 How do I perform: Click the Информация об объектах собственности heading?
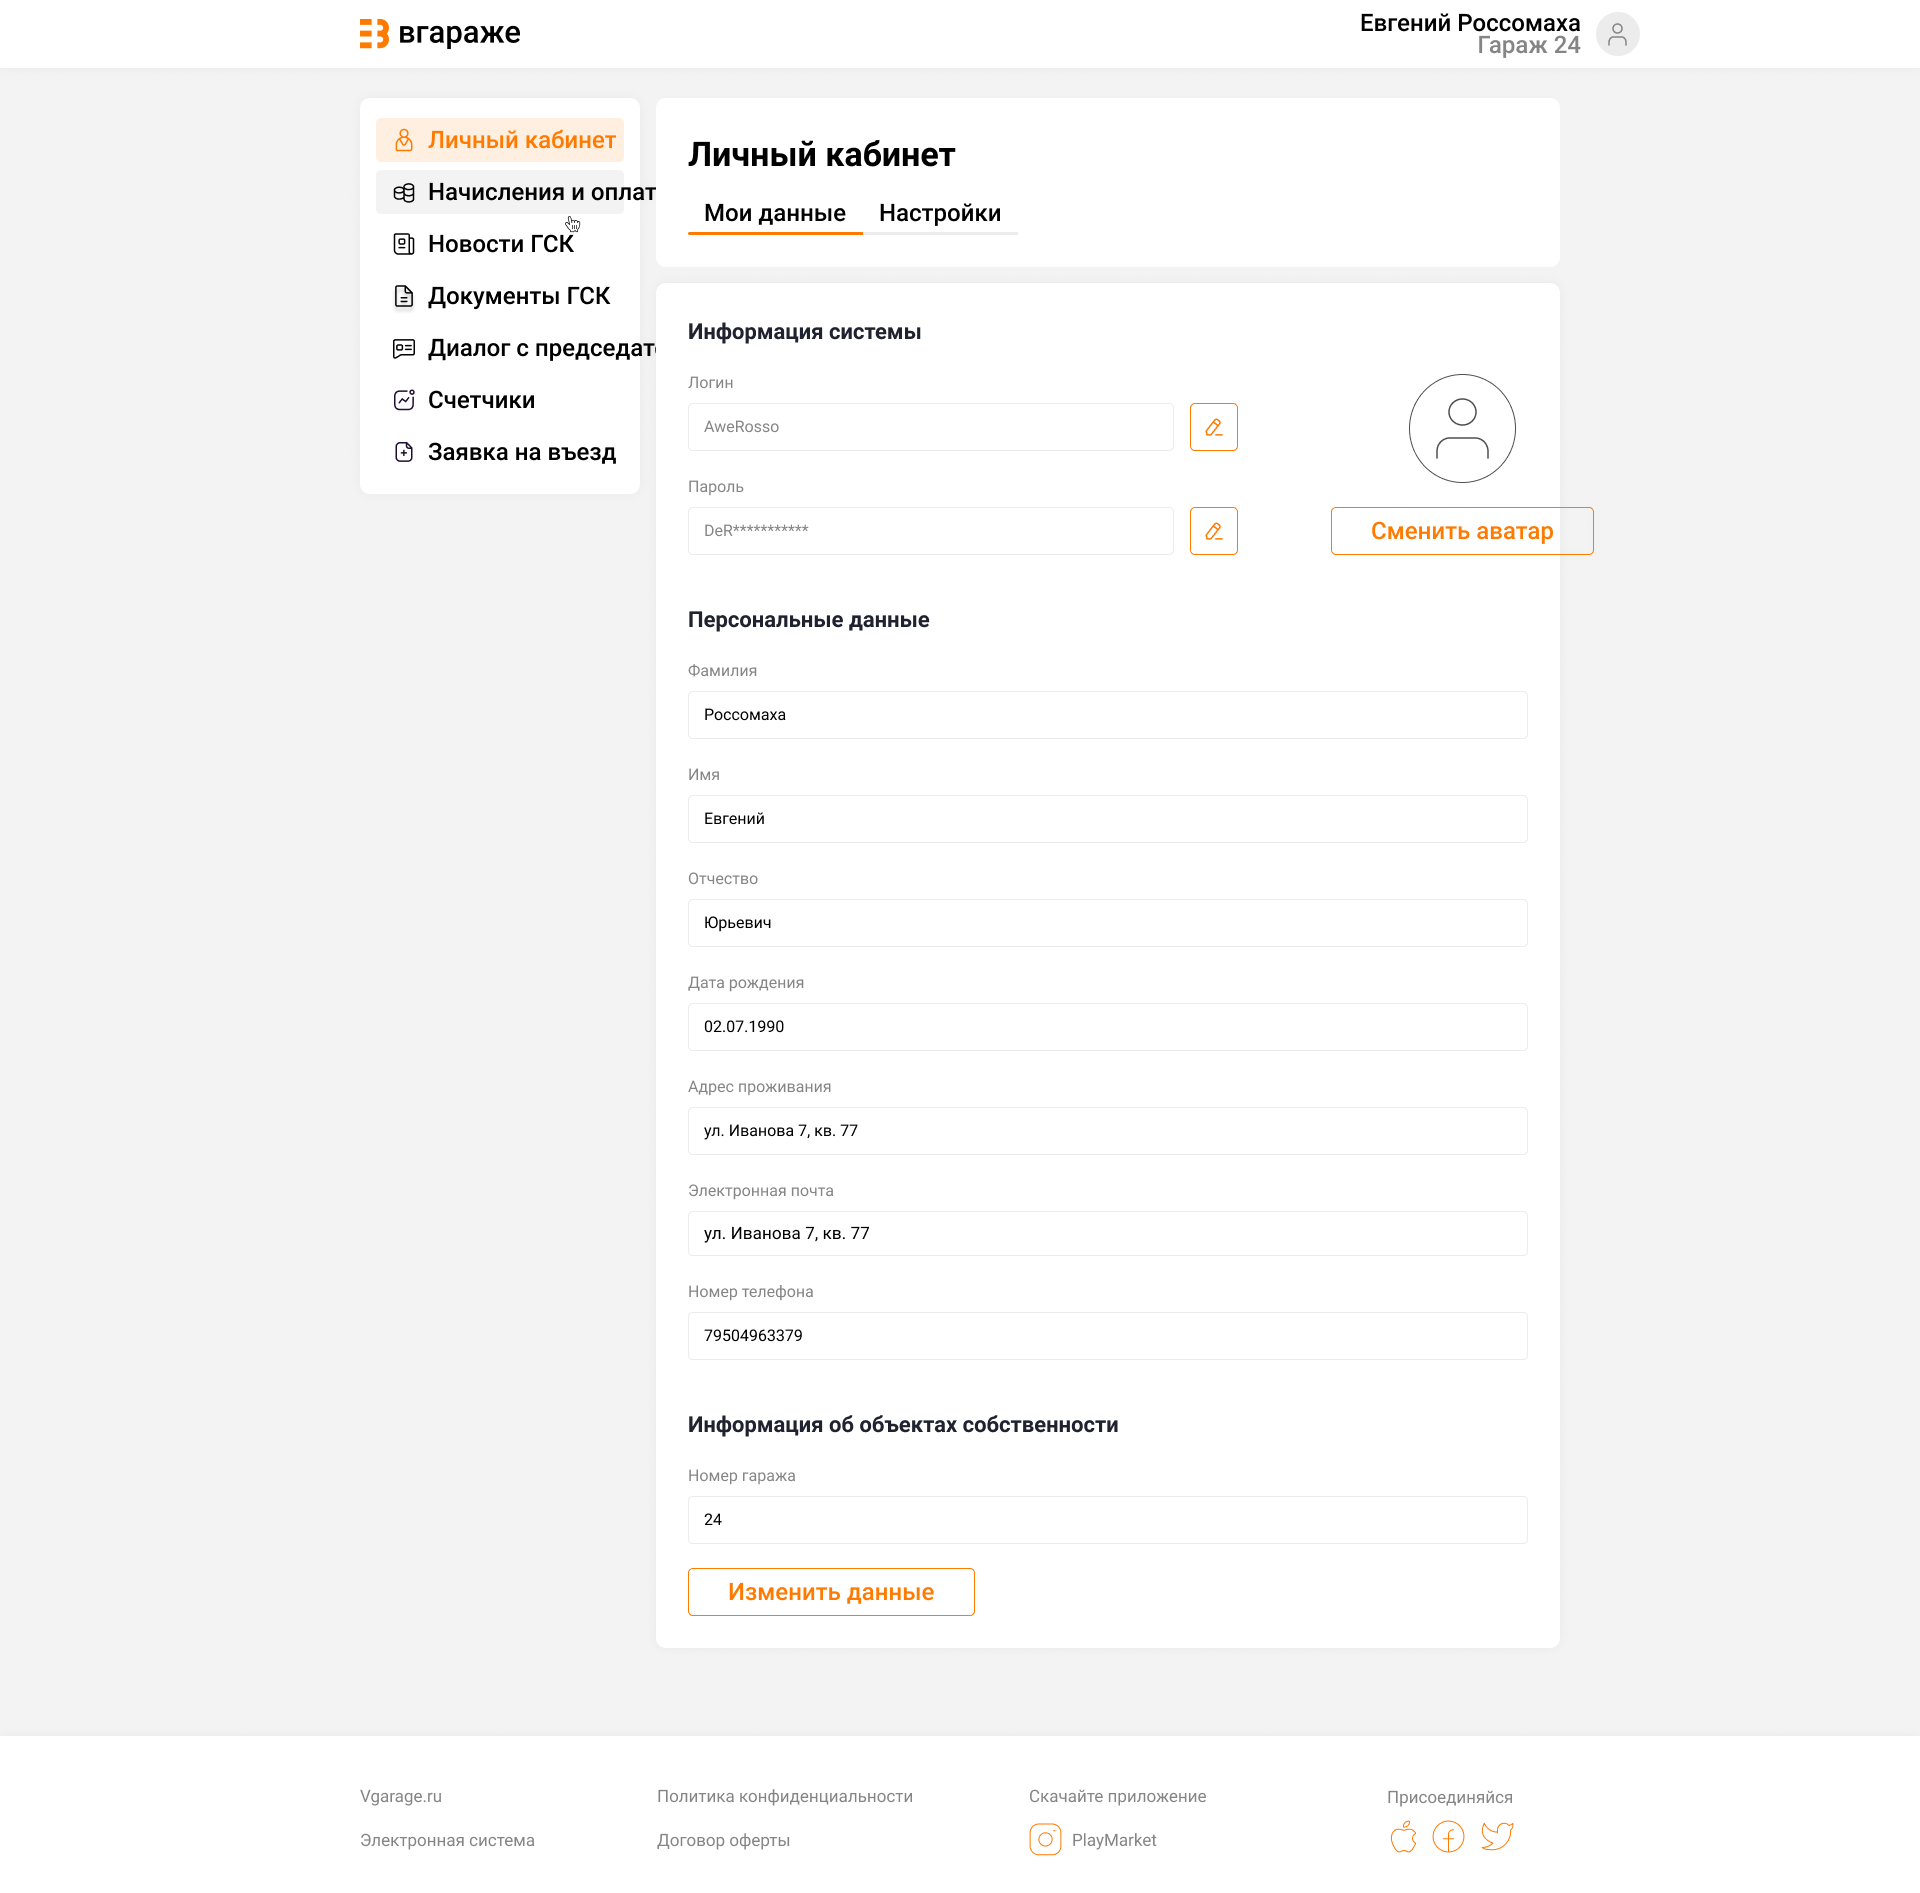pos(903,1425)
